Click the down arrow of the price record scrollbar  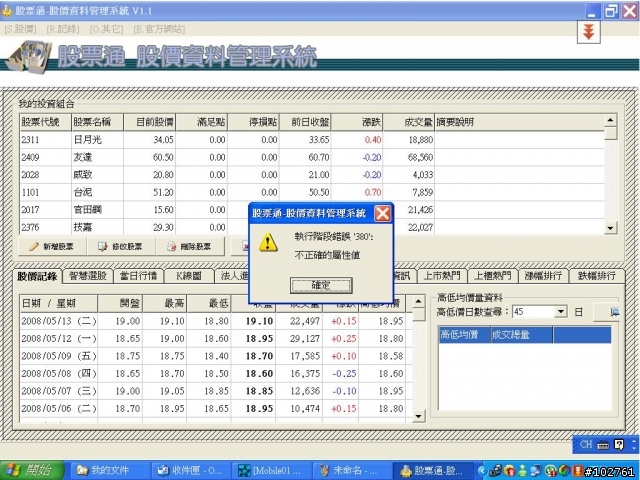tap(418, 416)
